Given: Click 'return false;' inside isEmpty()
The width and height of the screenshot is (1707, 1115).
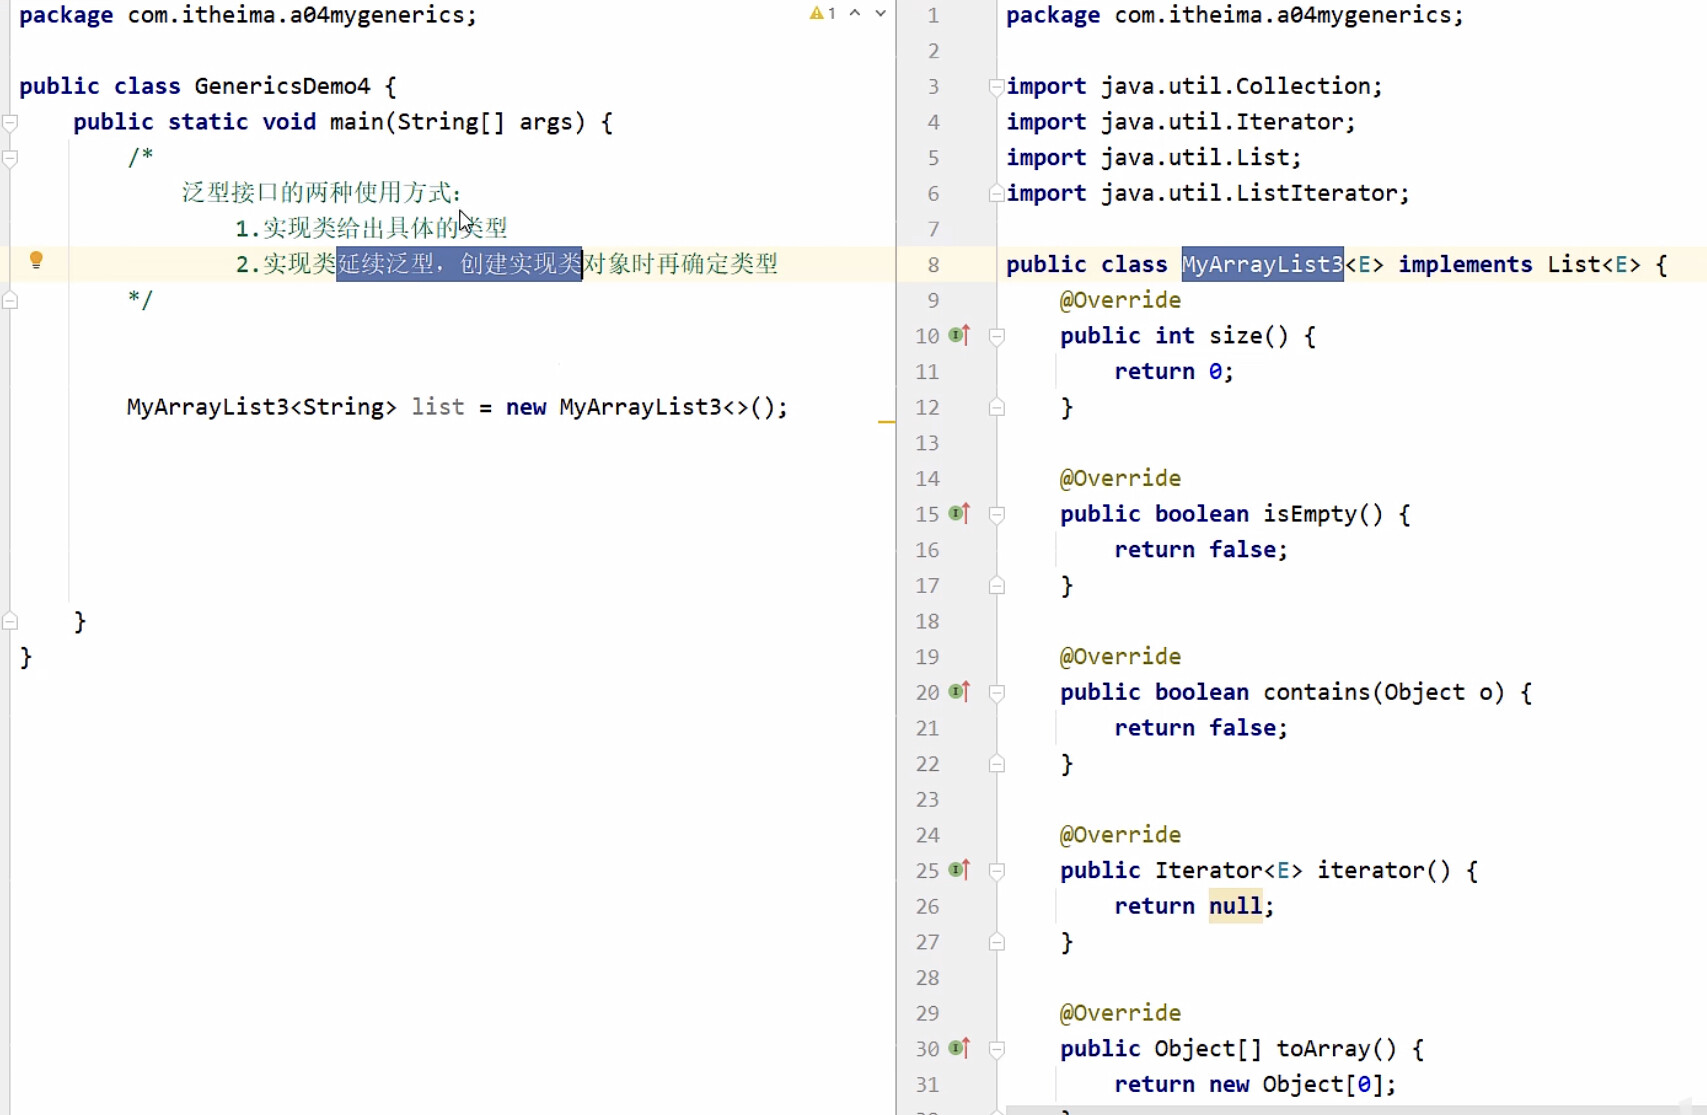Looking at the screenshot, I should click(1201, 549).
